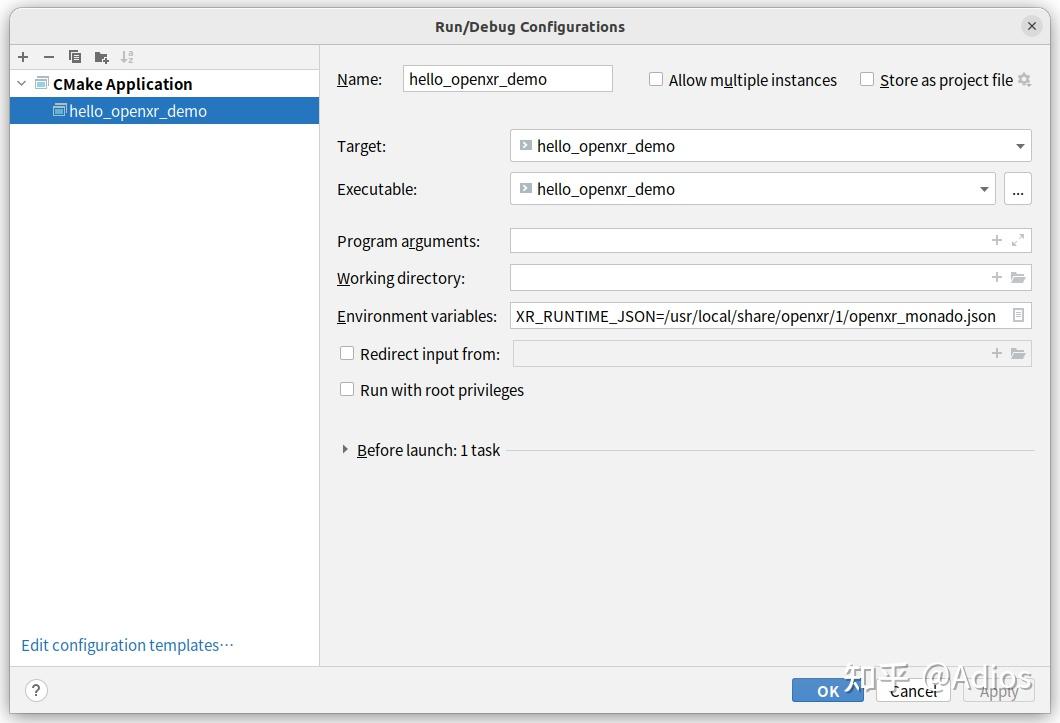
Task: Open Edit configuration templates link
Action: [127, 645]
